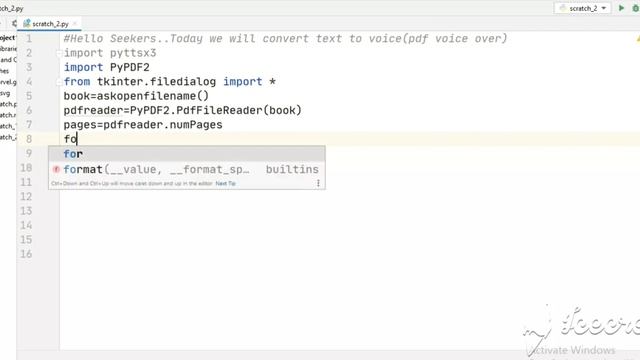Image resolution: width=640 pixels, height=360 pixels.
Task: Select the scratch_2.py editor tab
Action: [x=50, y=24]
